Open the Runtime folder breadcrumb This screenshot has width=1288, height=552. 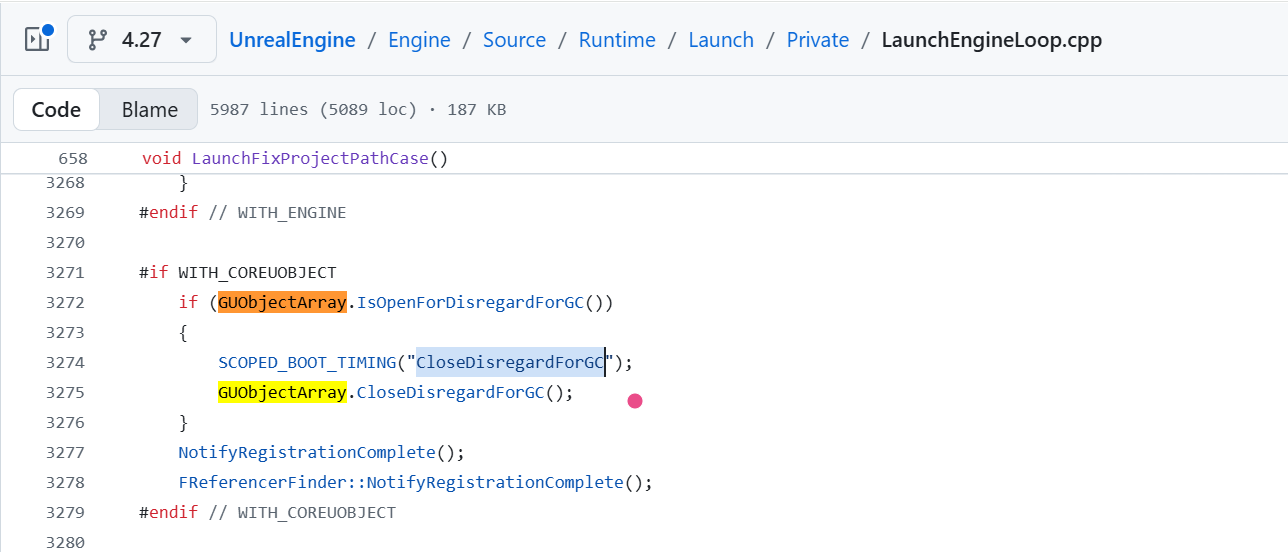pyautogui.click(x=617, y=40)
